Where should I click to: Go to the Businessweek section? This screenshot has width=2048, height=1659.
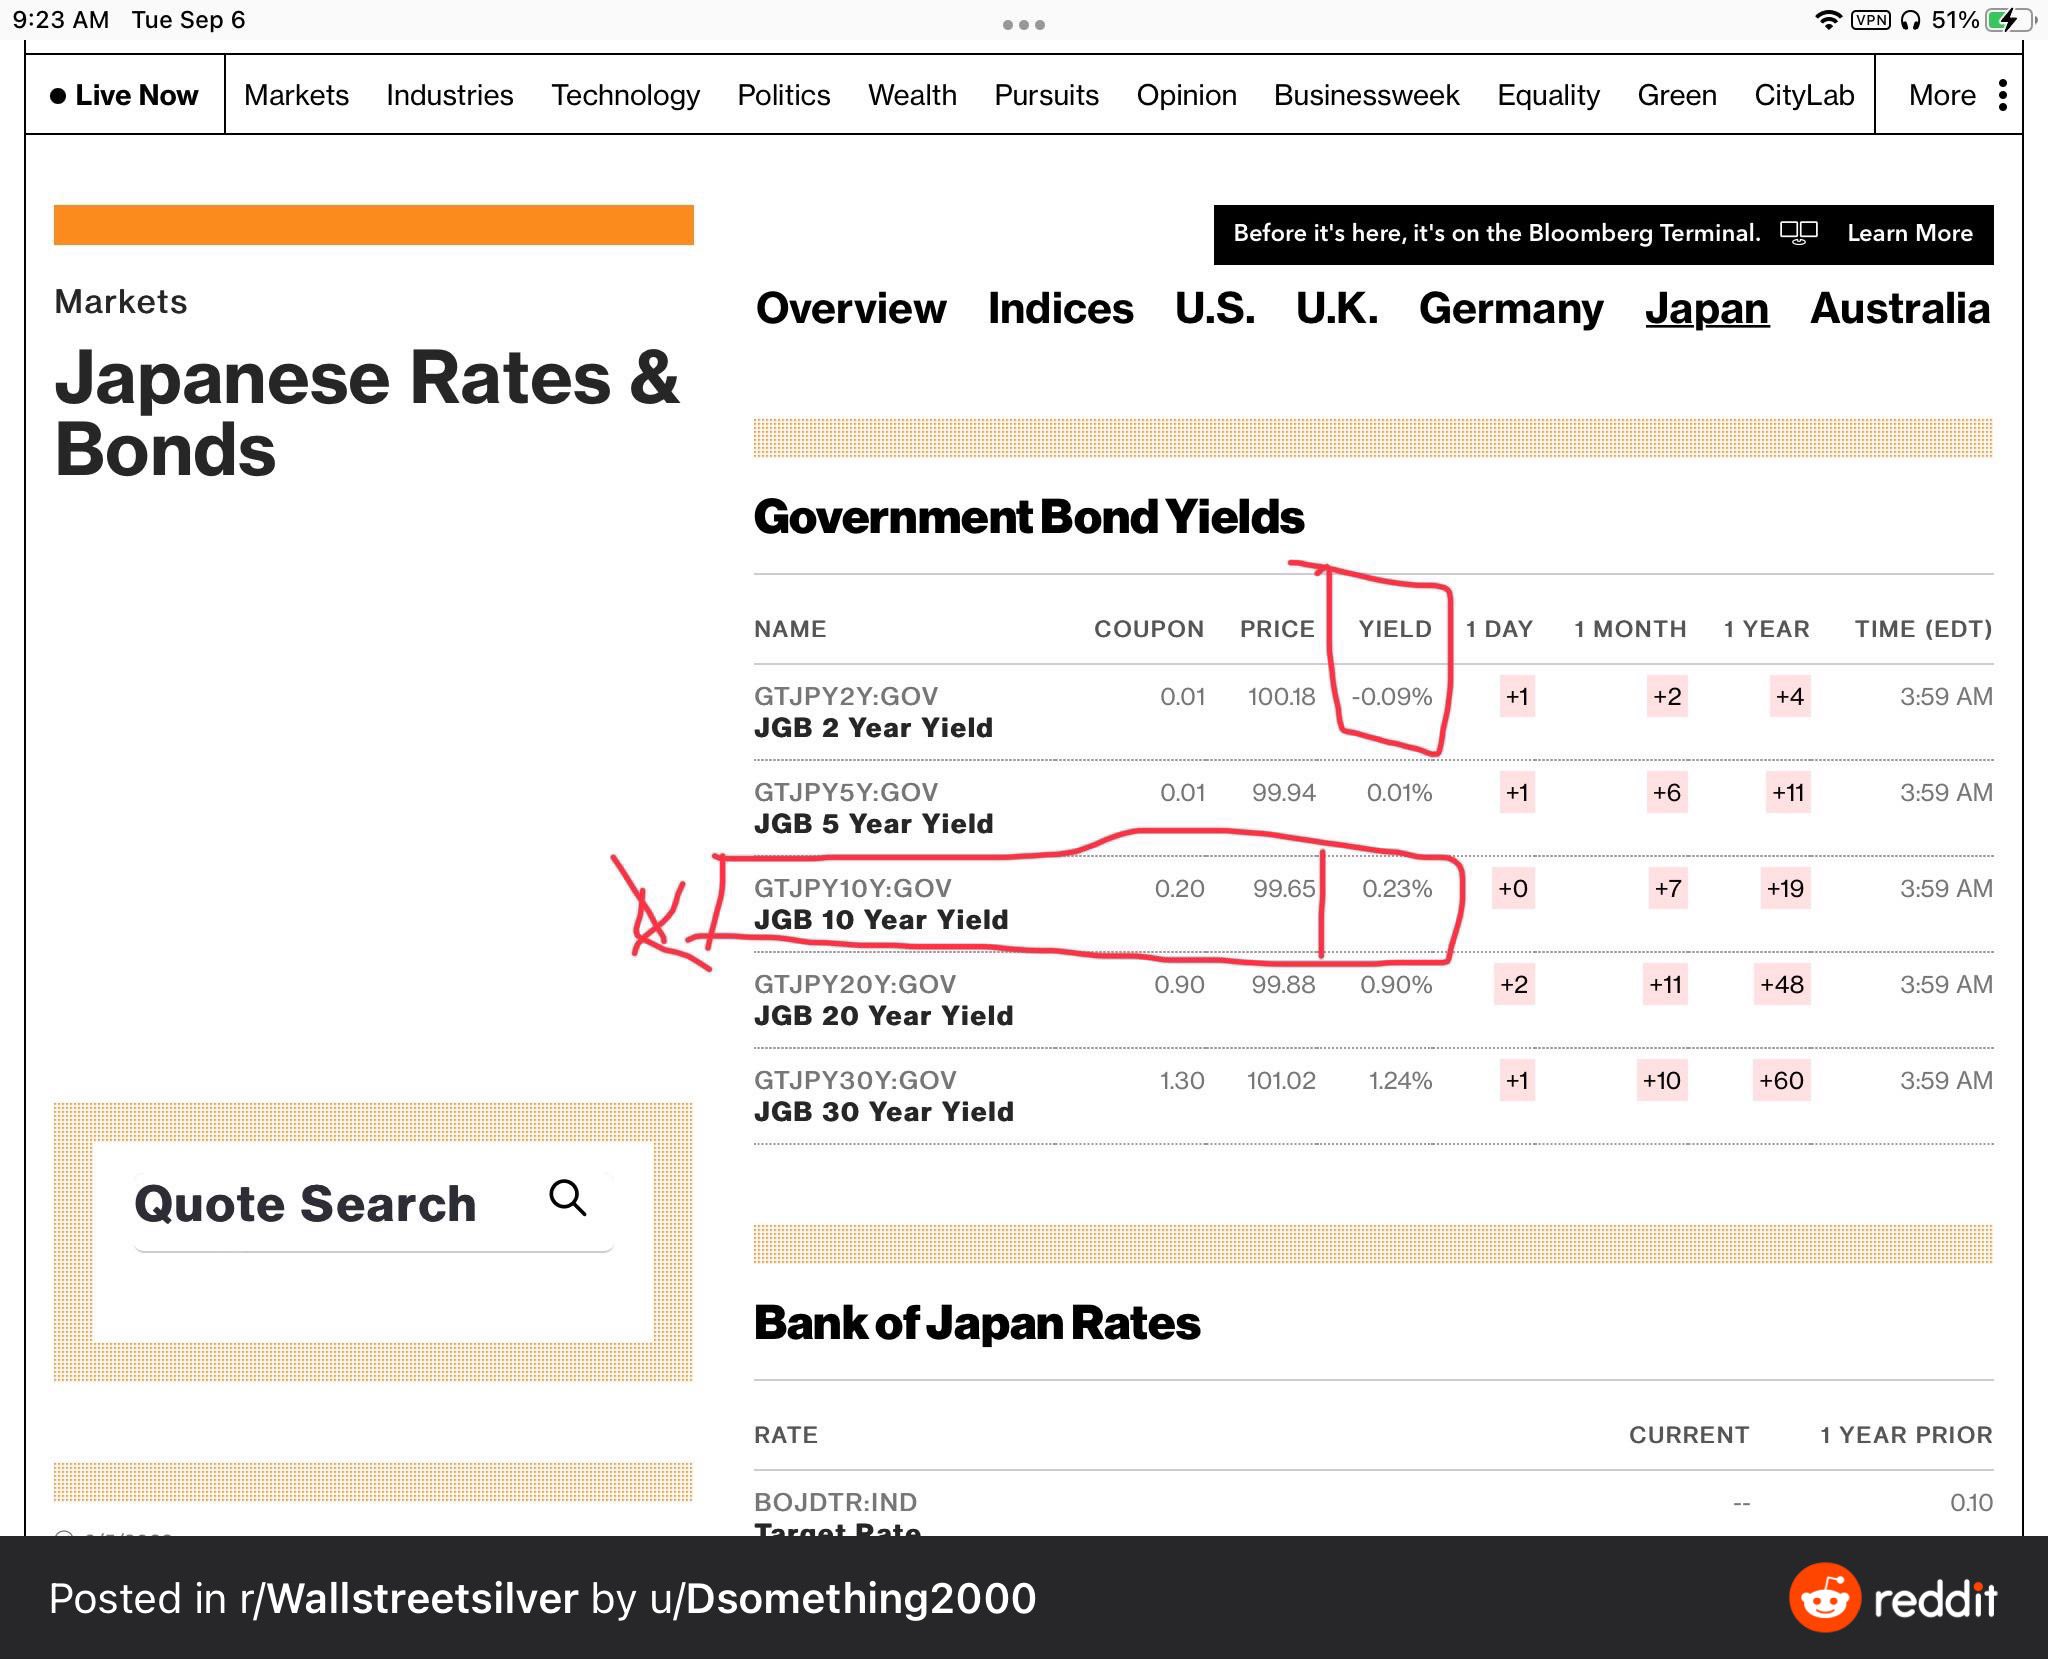[x=1367, y=95]
